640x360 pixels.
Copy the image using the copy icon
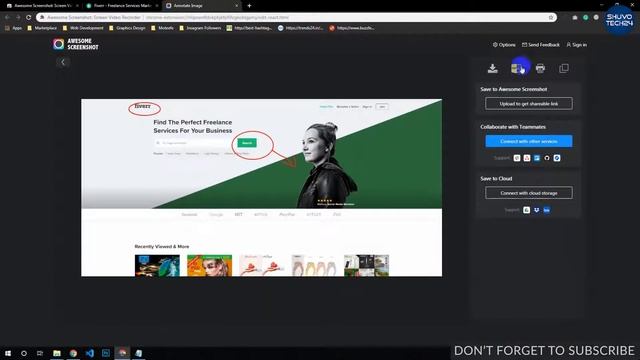(564, 69)
